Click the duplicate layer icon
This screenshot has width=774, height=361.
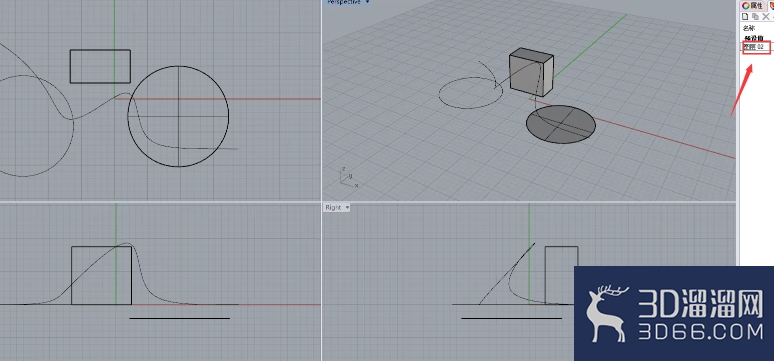coord(756,17)
